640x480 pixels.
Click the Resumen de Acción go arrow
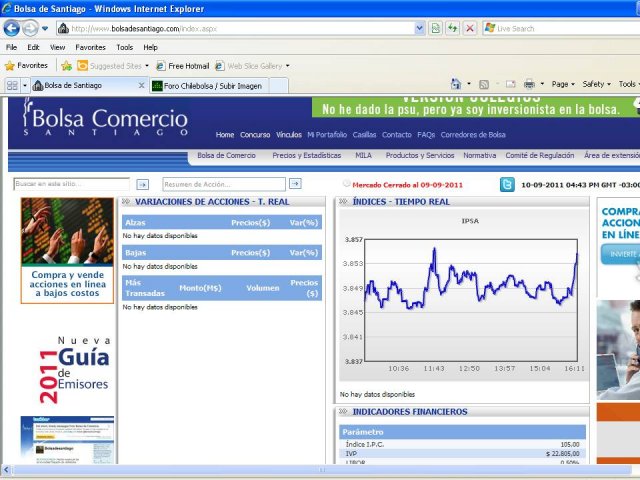(x=295, y=184)
